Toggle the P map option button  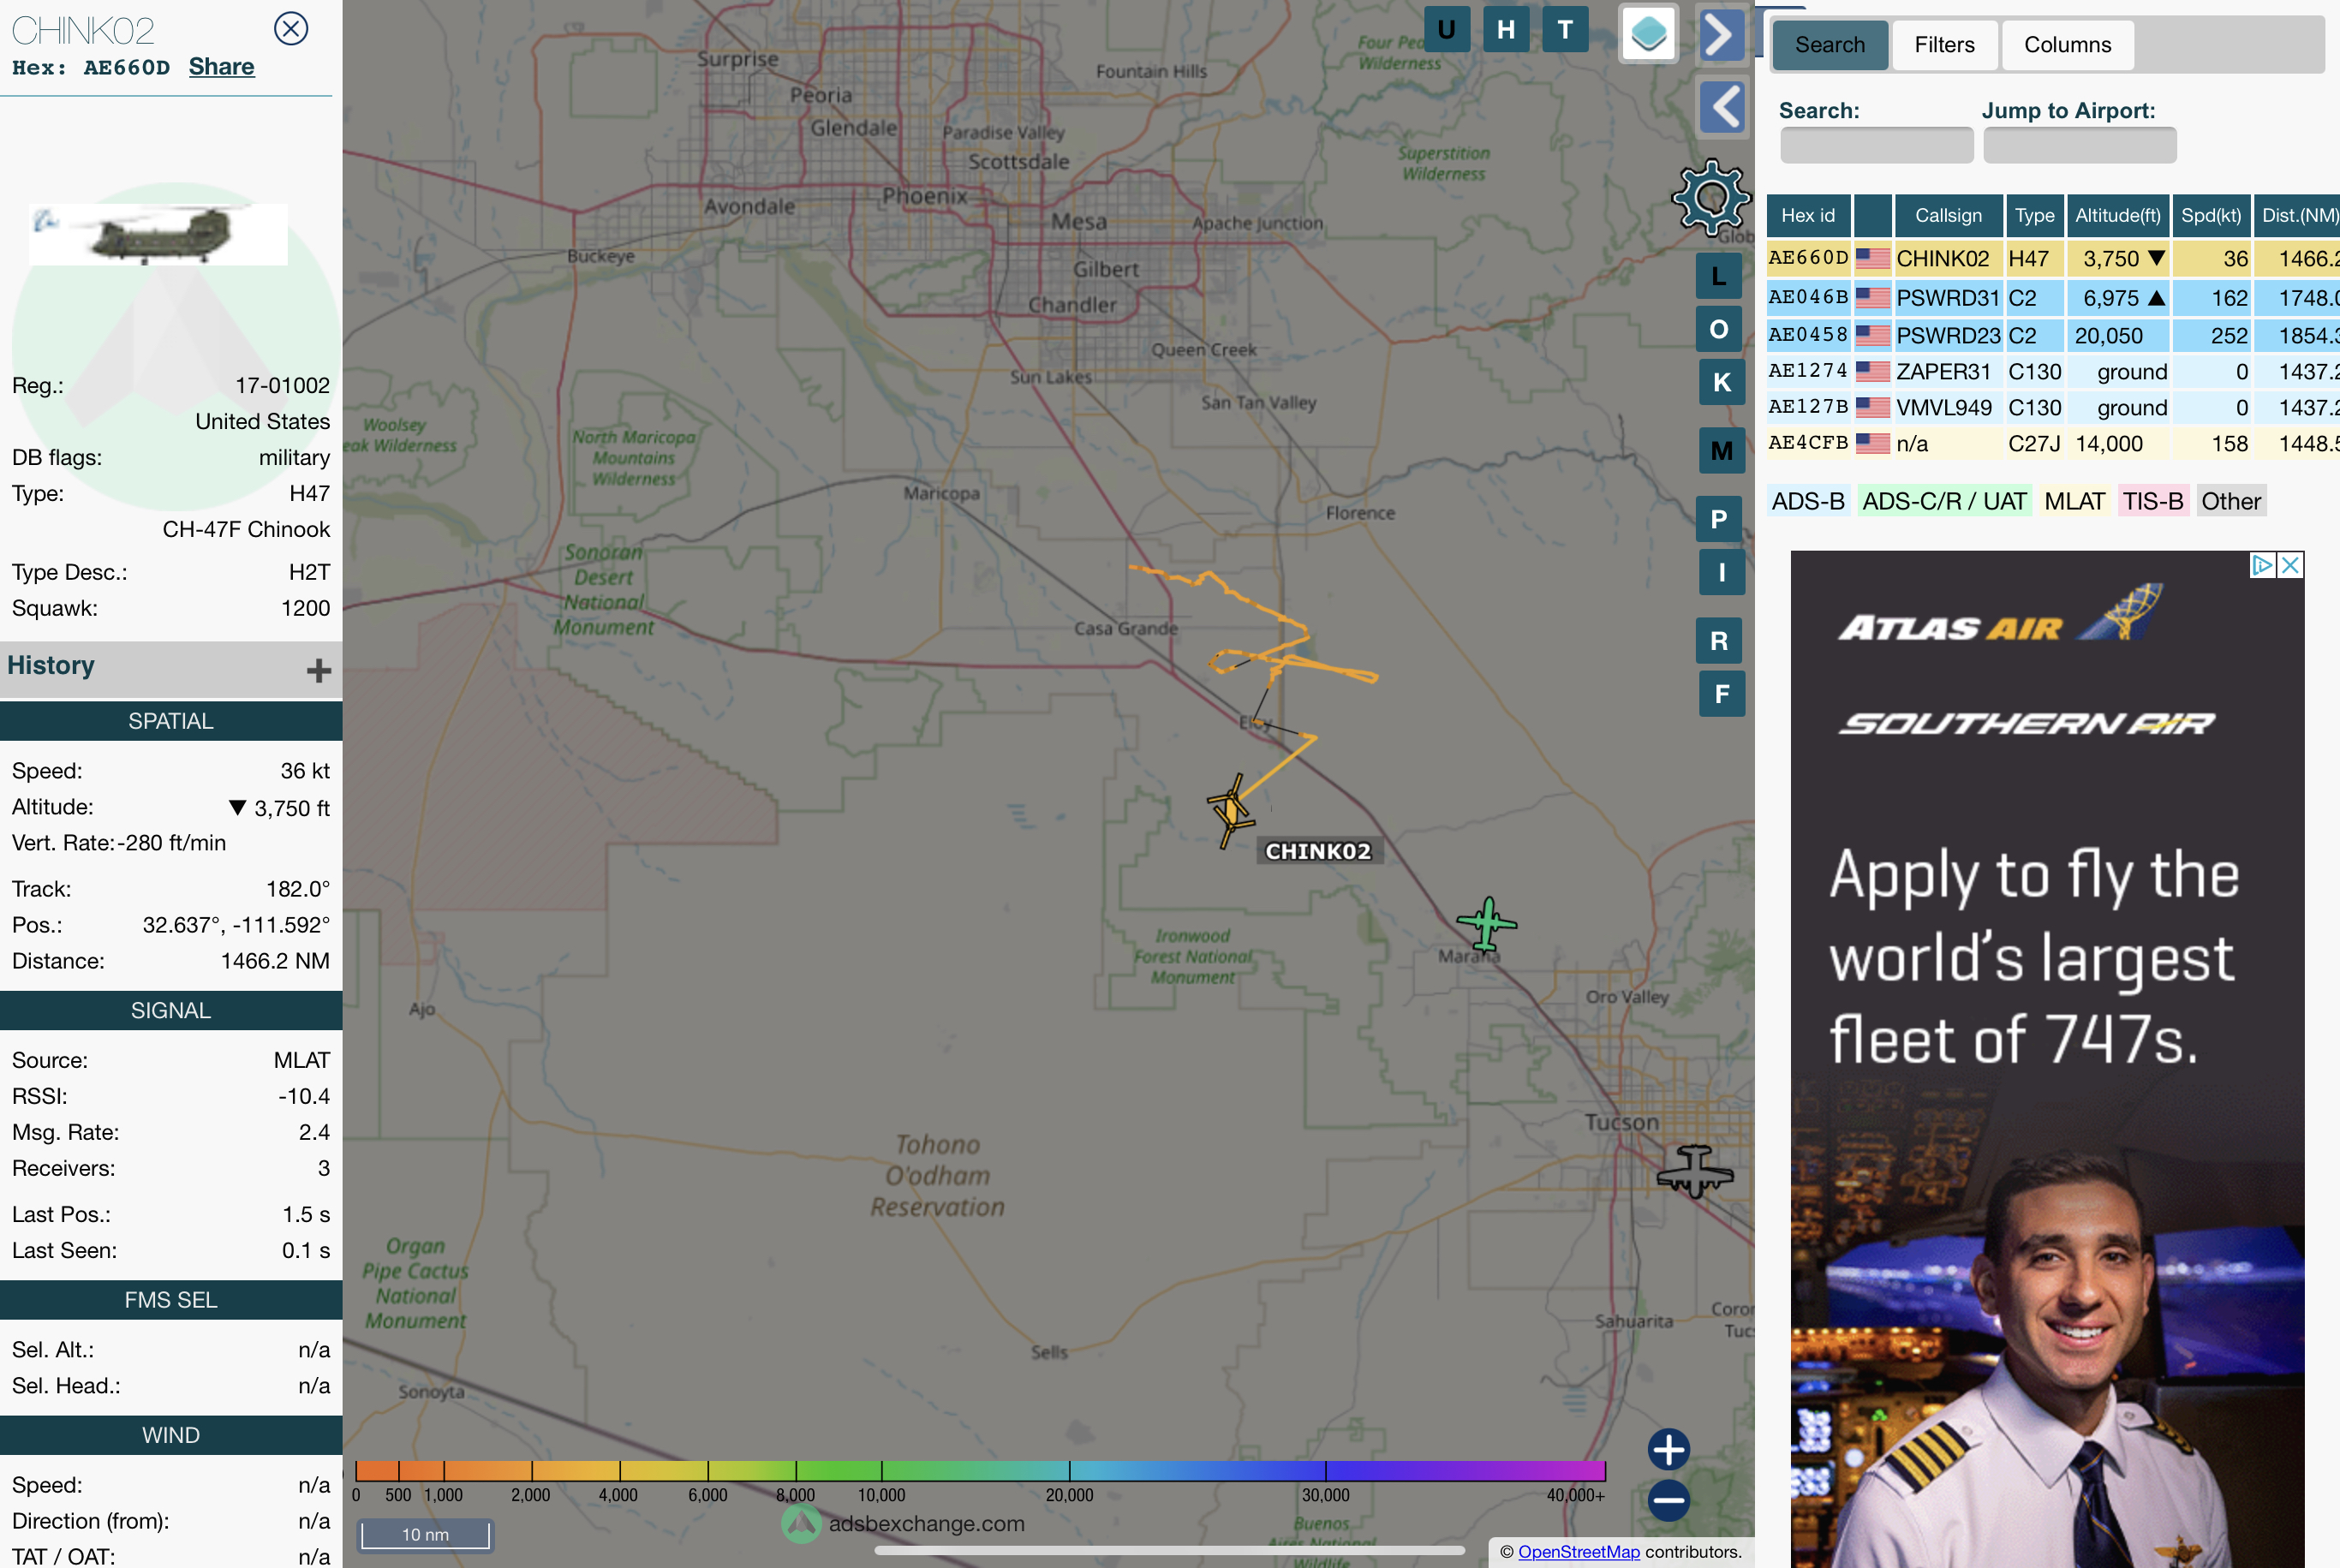tap(1719, 519)
